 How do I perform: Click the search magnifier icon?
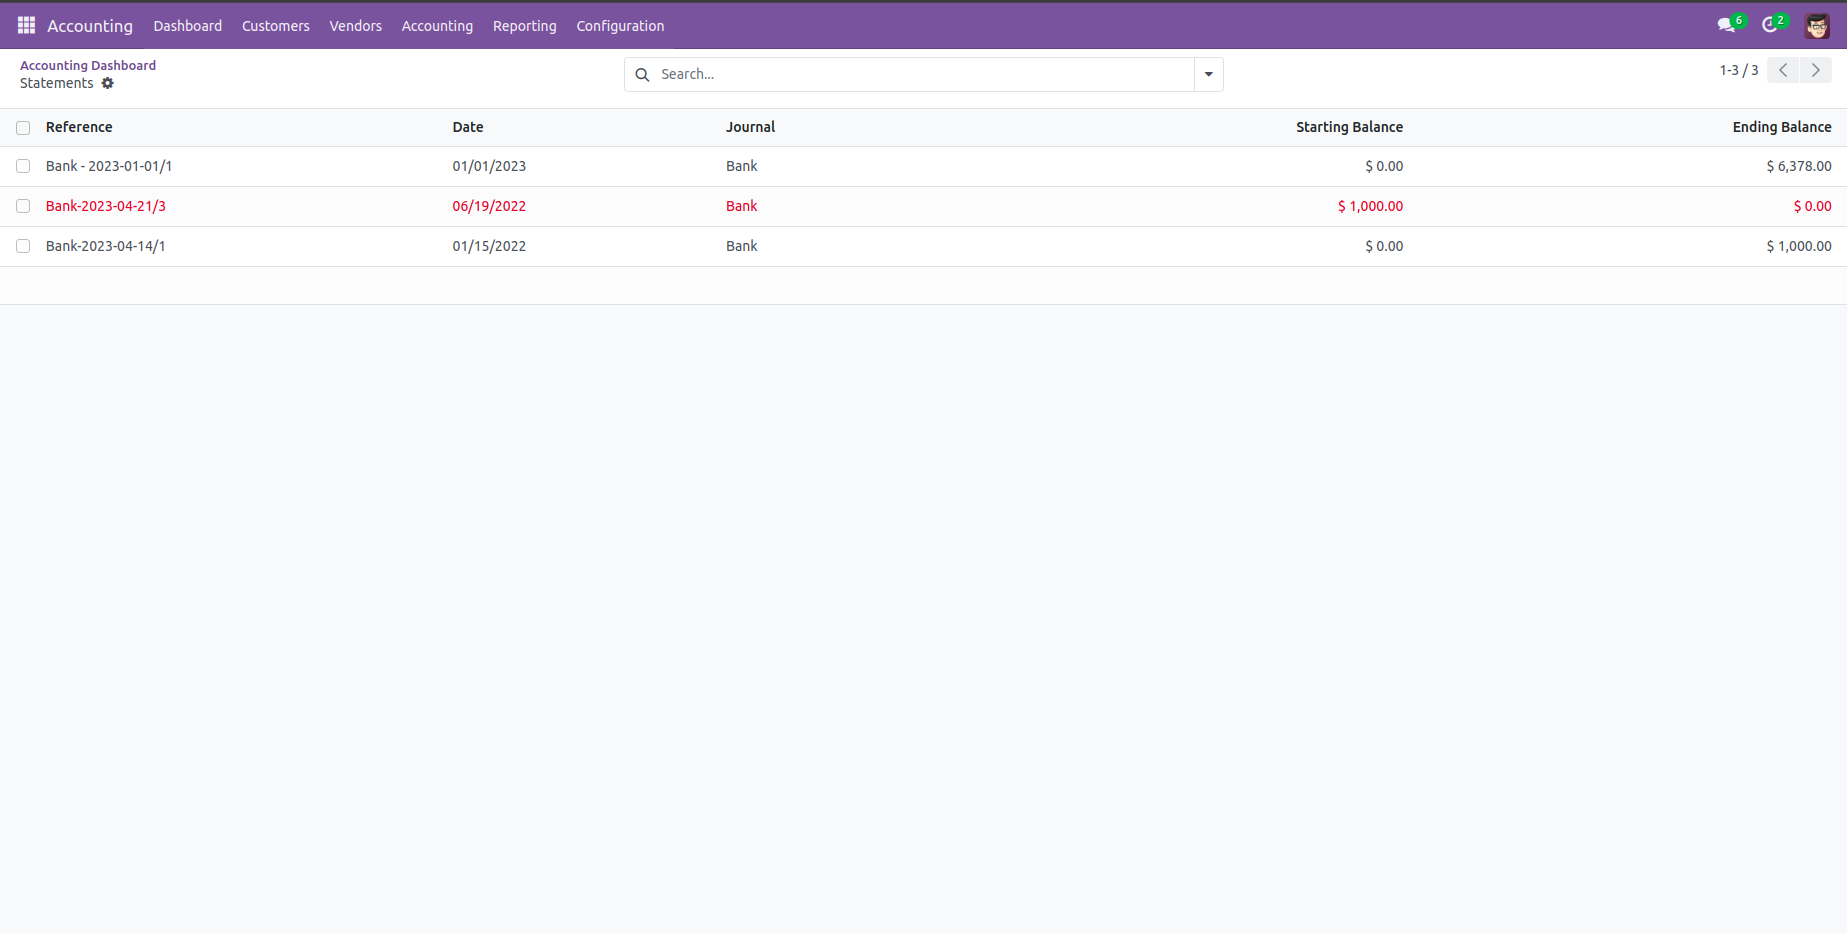[x=643, y=75]
